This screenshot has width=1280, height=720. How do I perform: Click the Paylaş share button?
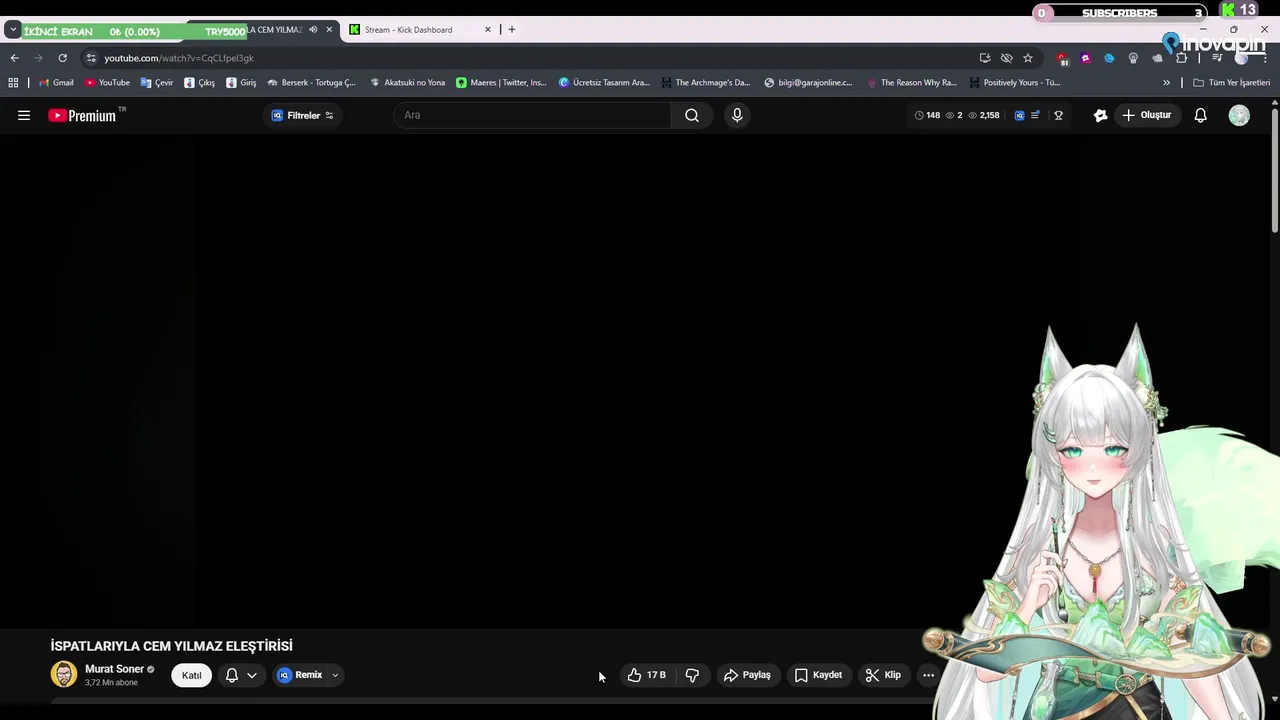pos(748,675)
